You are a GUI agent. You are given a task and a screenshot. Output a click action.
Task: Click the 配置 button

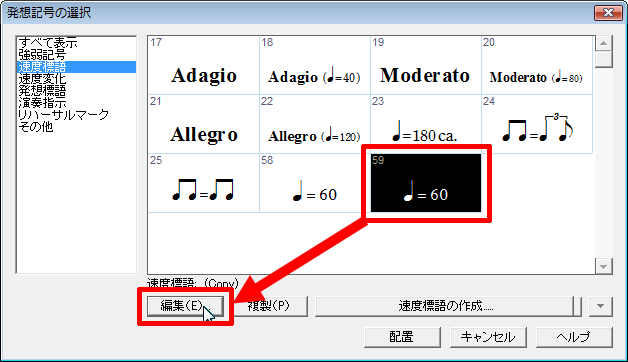[x=402, y=337]
